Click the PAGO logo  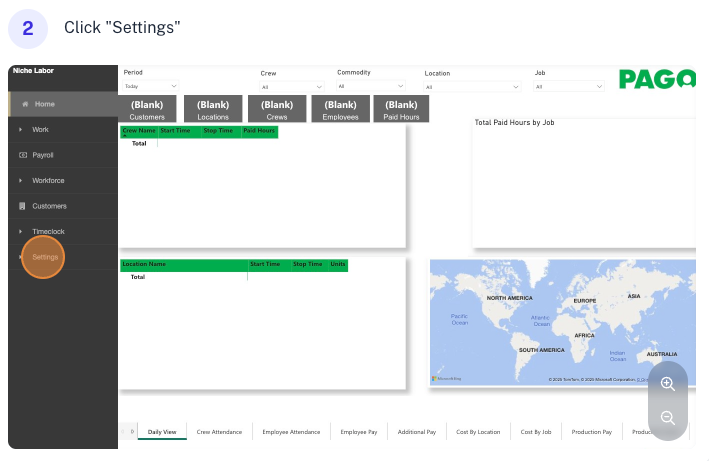coord(656,79)
